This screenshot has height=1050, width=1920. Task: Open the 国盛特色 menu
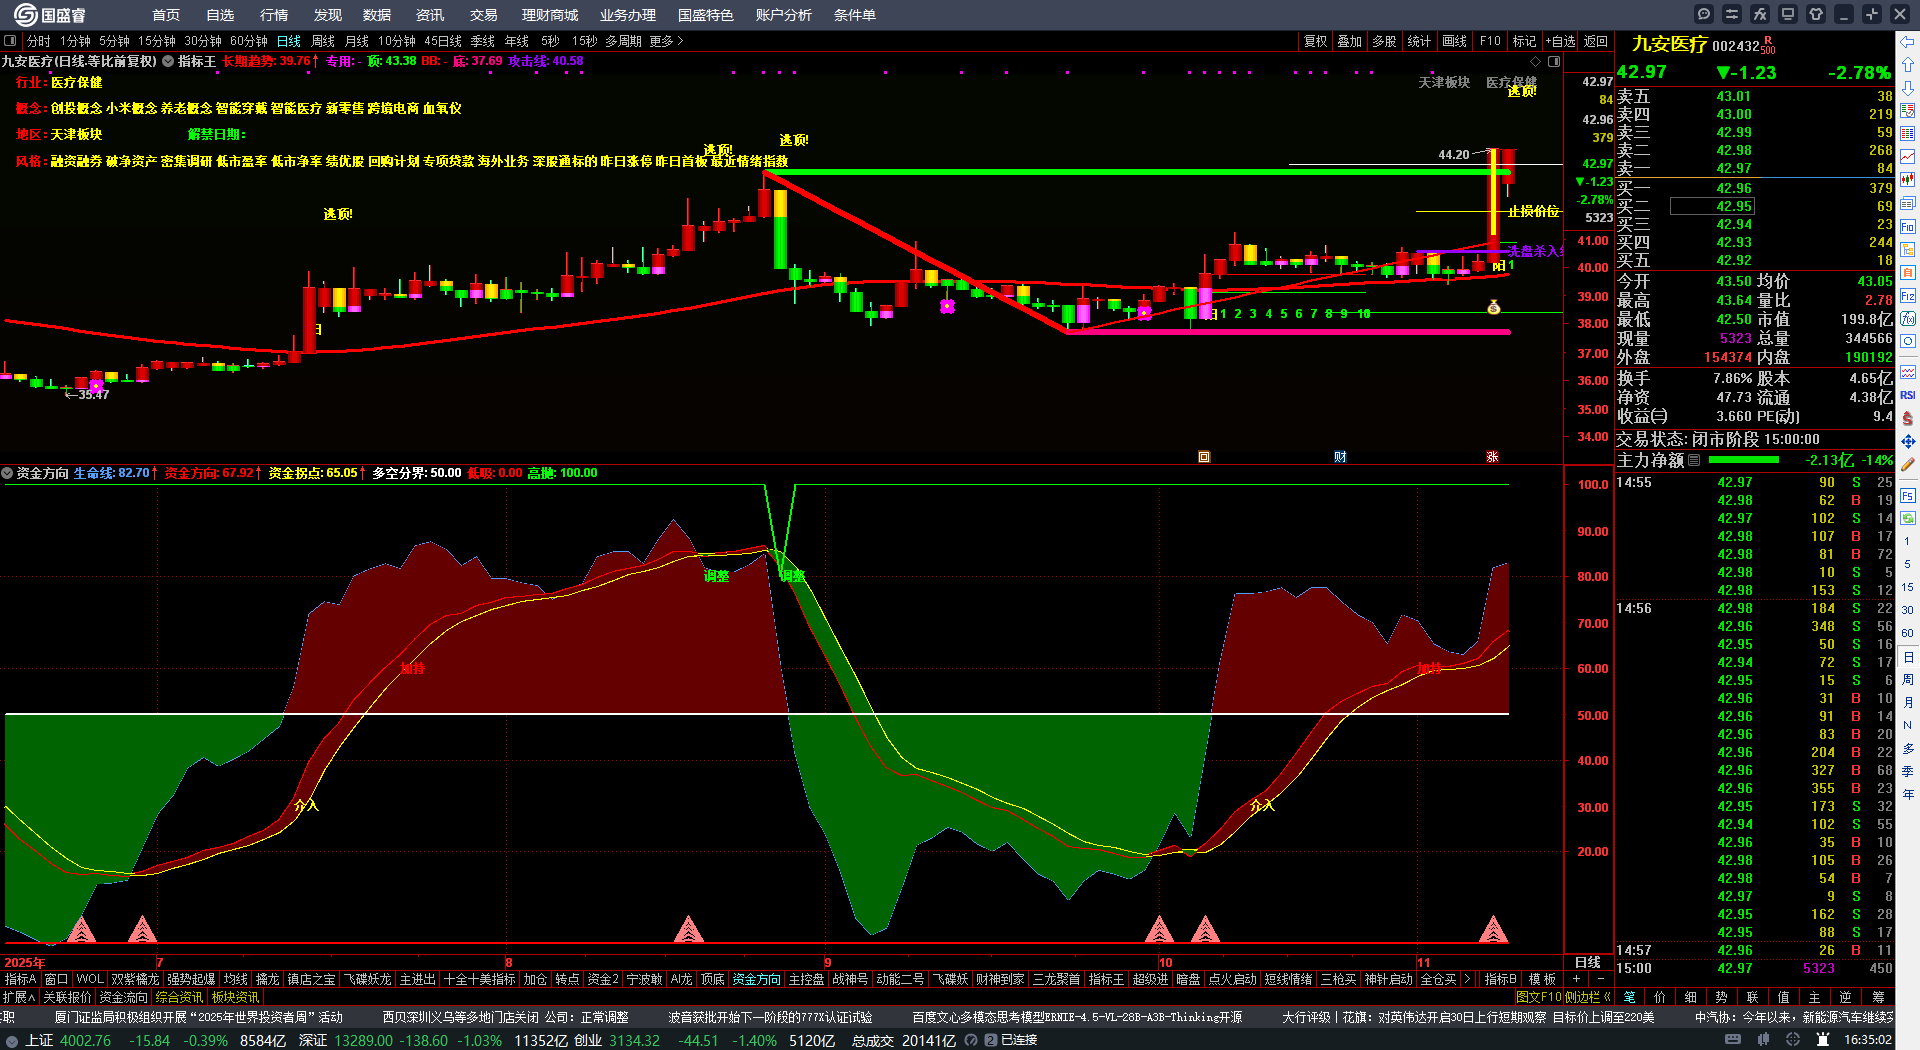click(x=706, y=15)
